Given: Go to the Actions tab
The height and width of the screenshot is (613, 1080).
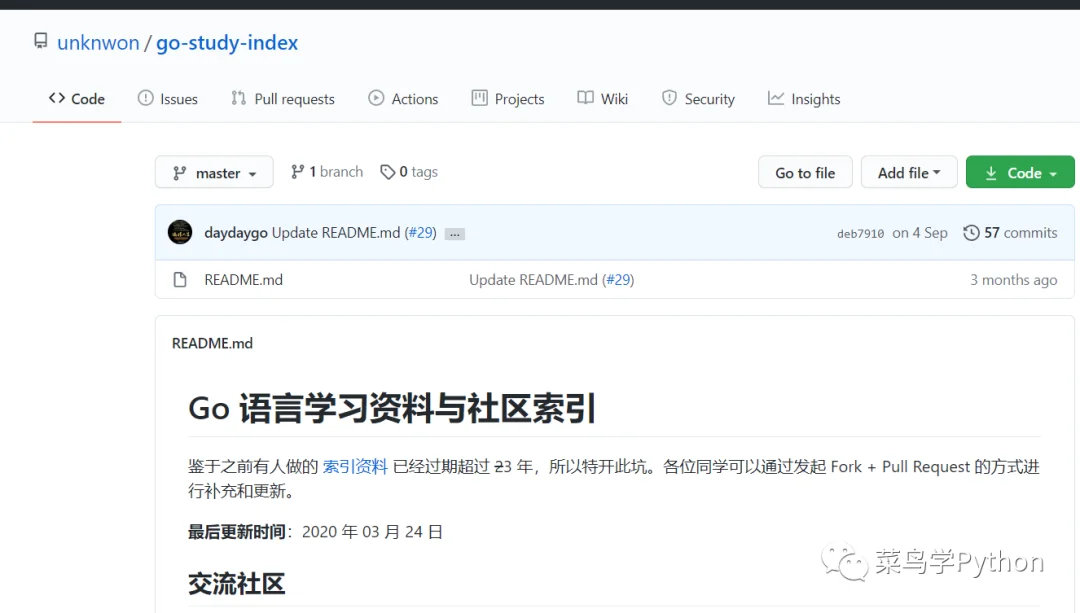Looking at the screenshot, I should [403, 99].
